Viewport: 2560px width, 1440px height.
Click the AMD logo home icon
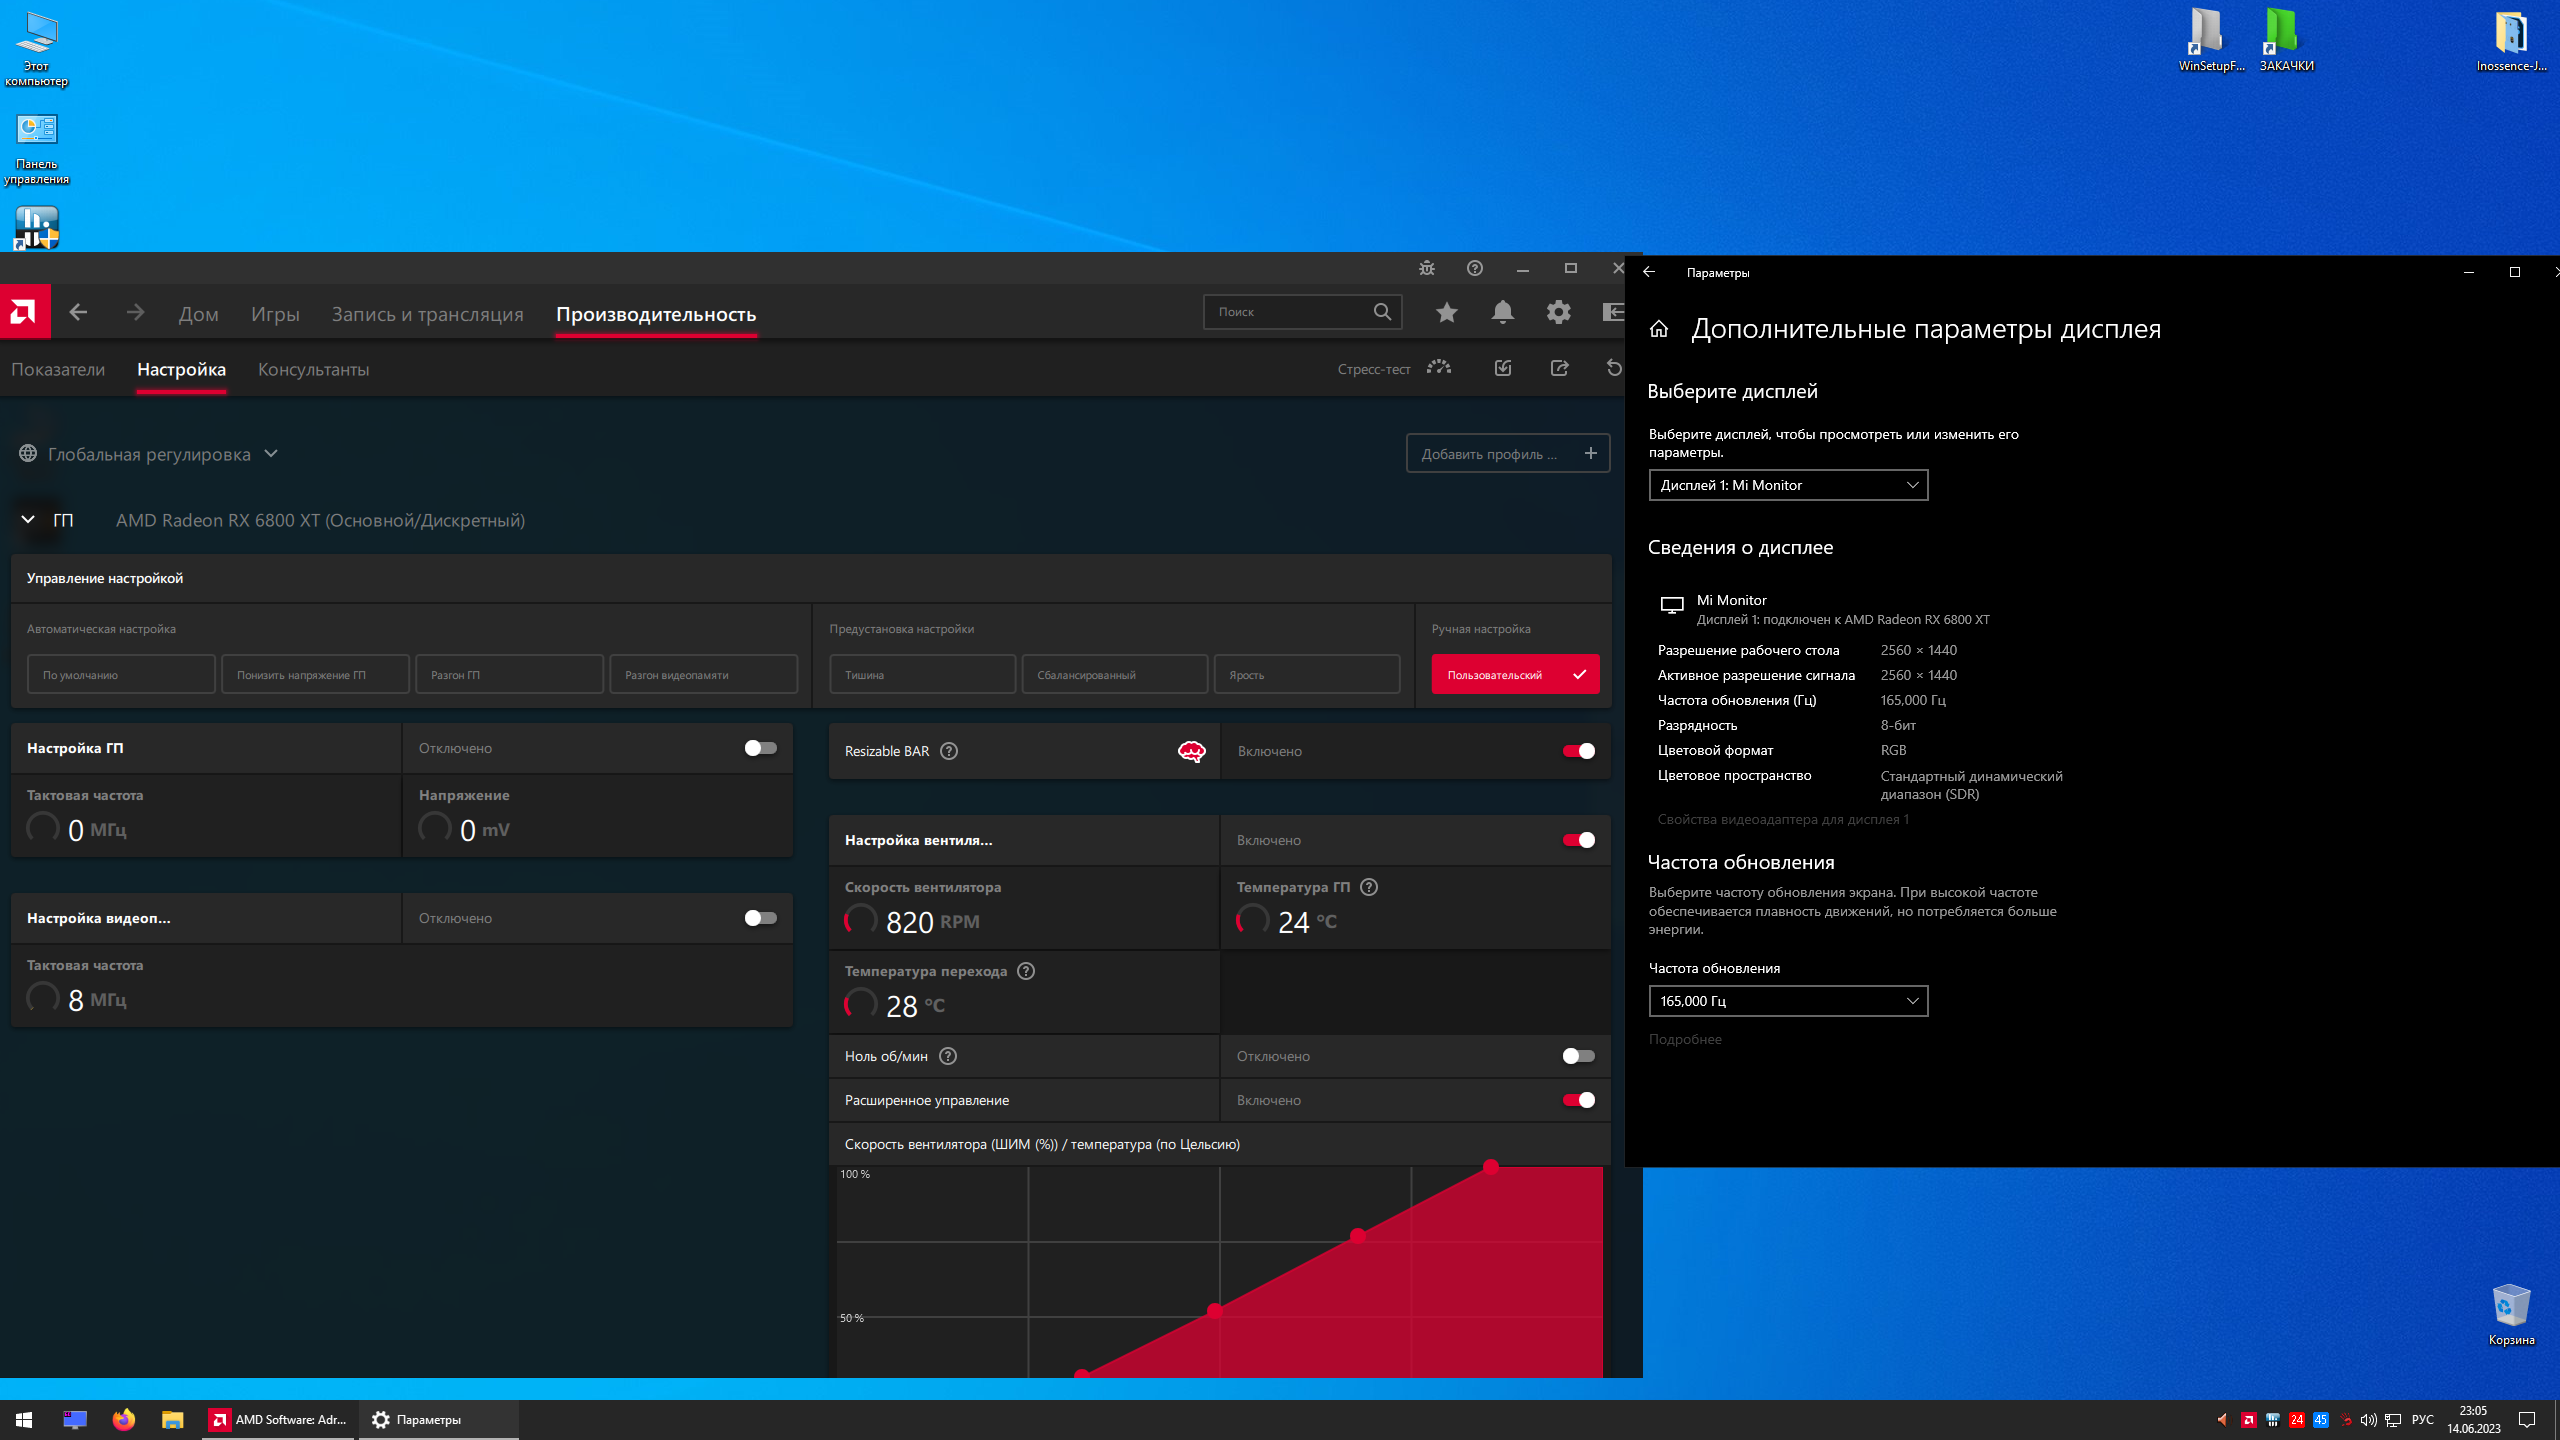click(x=24, y=313)
